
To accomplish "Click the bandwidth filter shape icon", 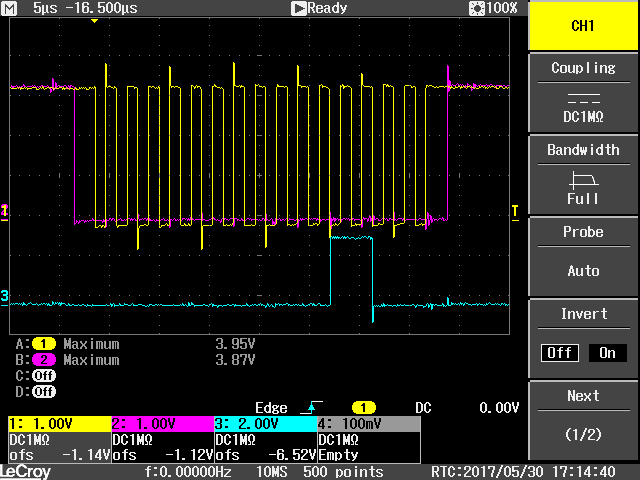I will click(583, 179).
